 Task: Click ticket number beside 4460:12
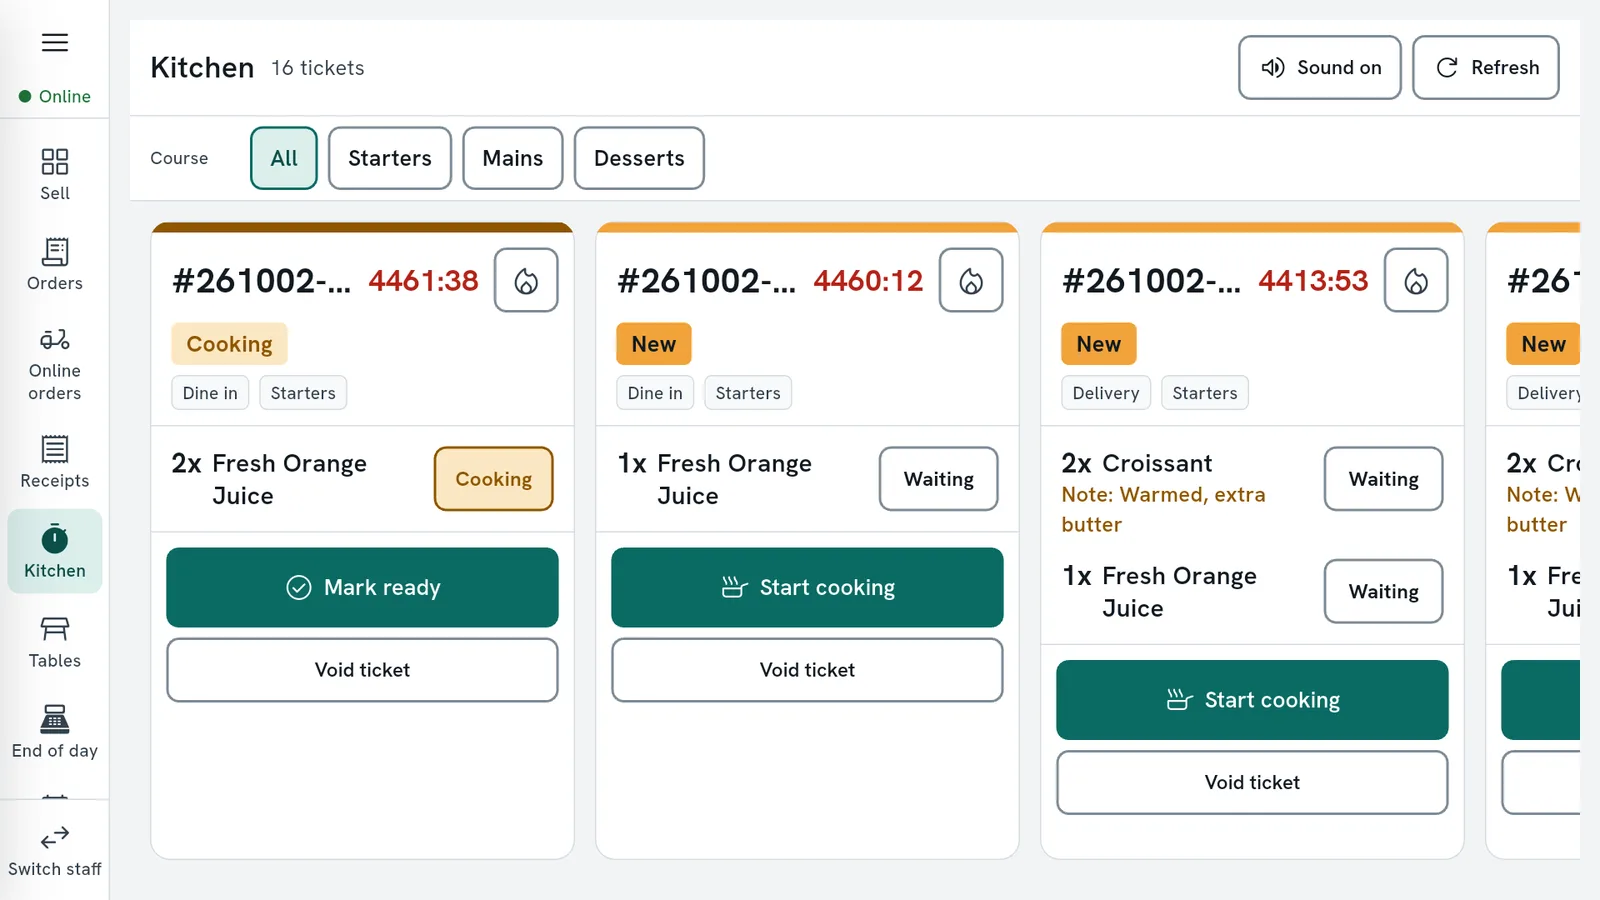[x=707, y=281]
